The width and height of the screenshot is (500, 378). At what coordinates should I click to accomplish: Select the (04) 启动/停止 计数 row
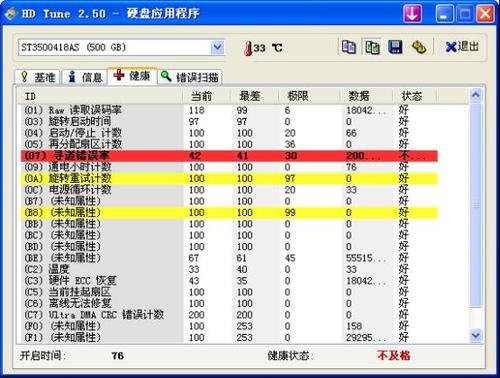point(229,133)
